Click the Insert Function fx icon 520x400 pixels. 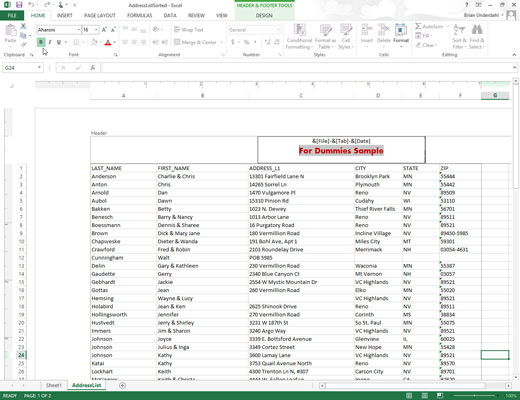93,68
